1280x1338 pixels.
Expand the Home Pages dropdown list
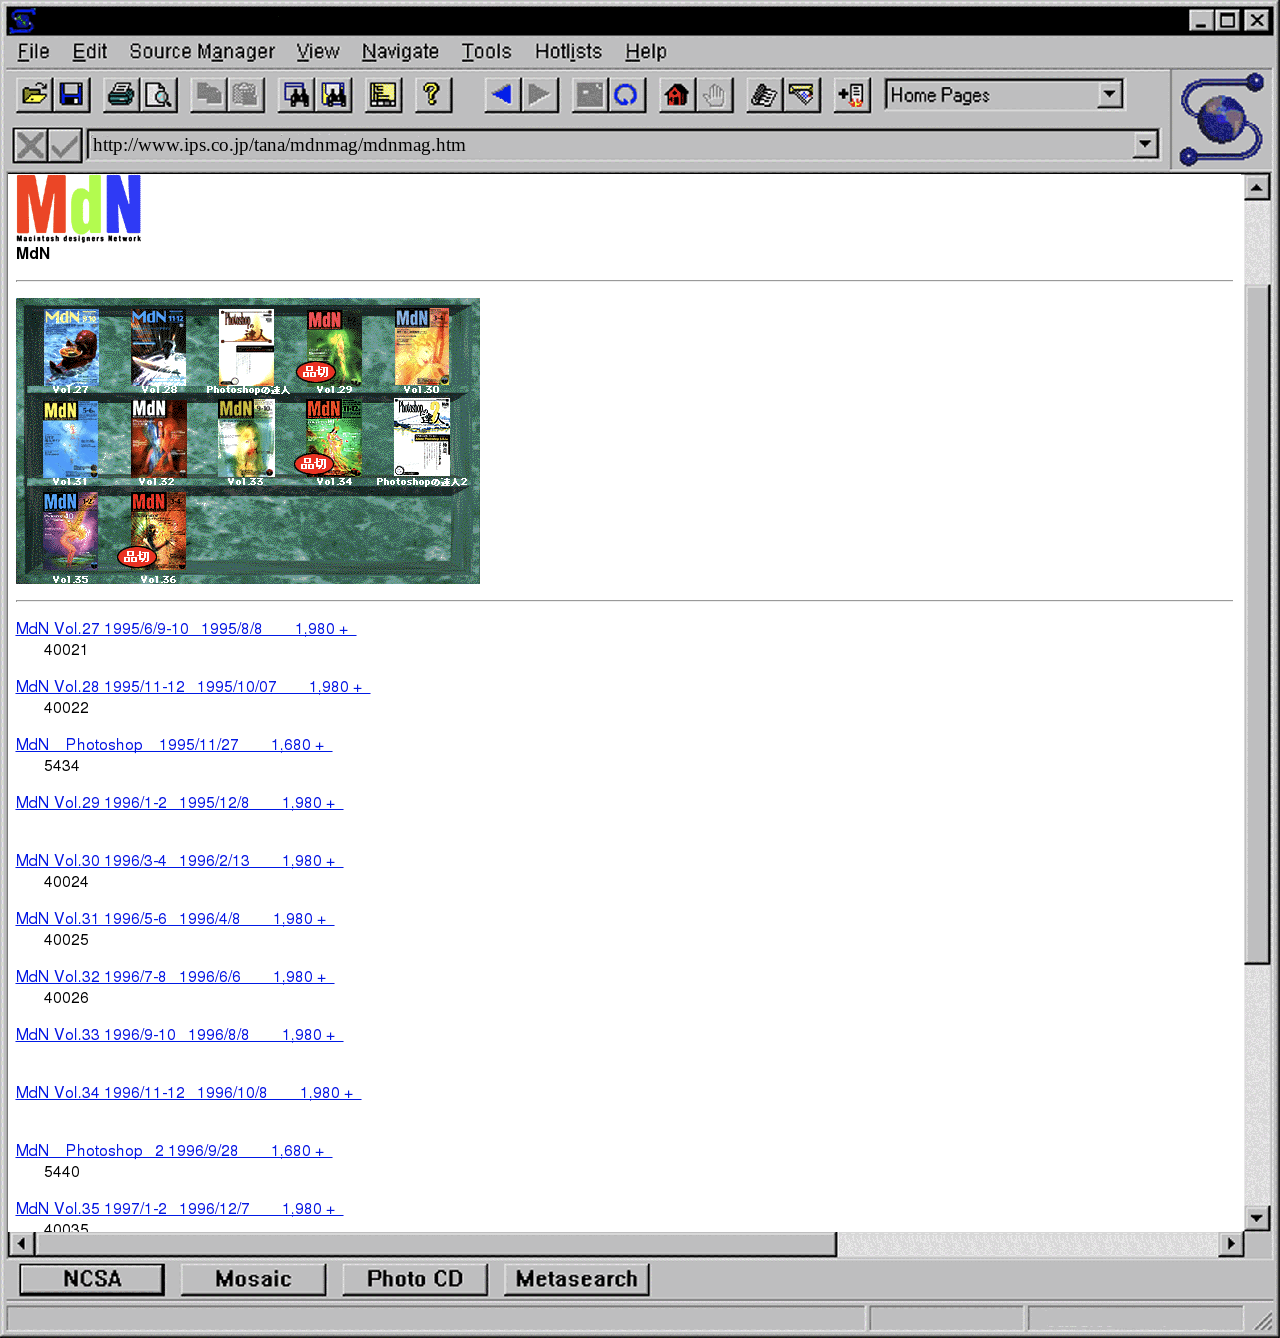click(x=1109, y=95)
